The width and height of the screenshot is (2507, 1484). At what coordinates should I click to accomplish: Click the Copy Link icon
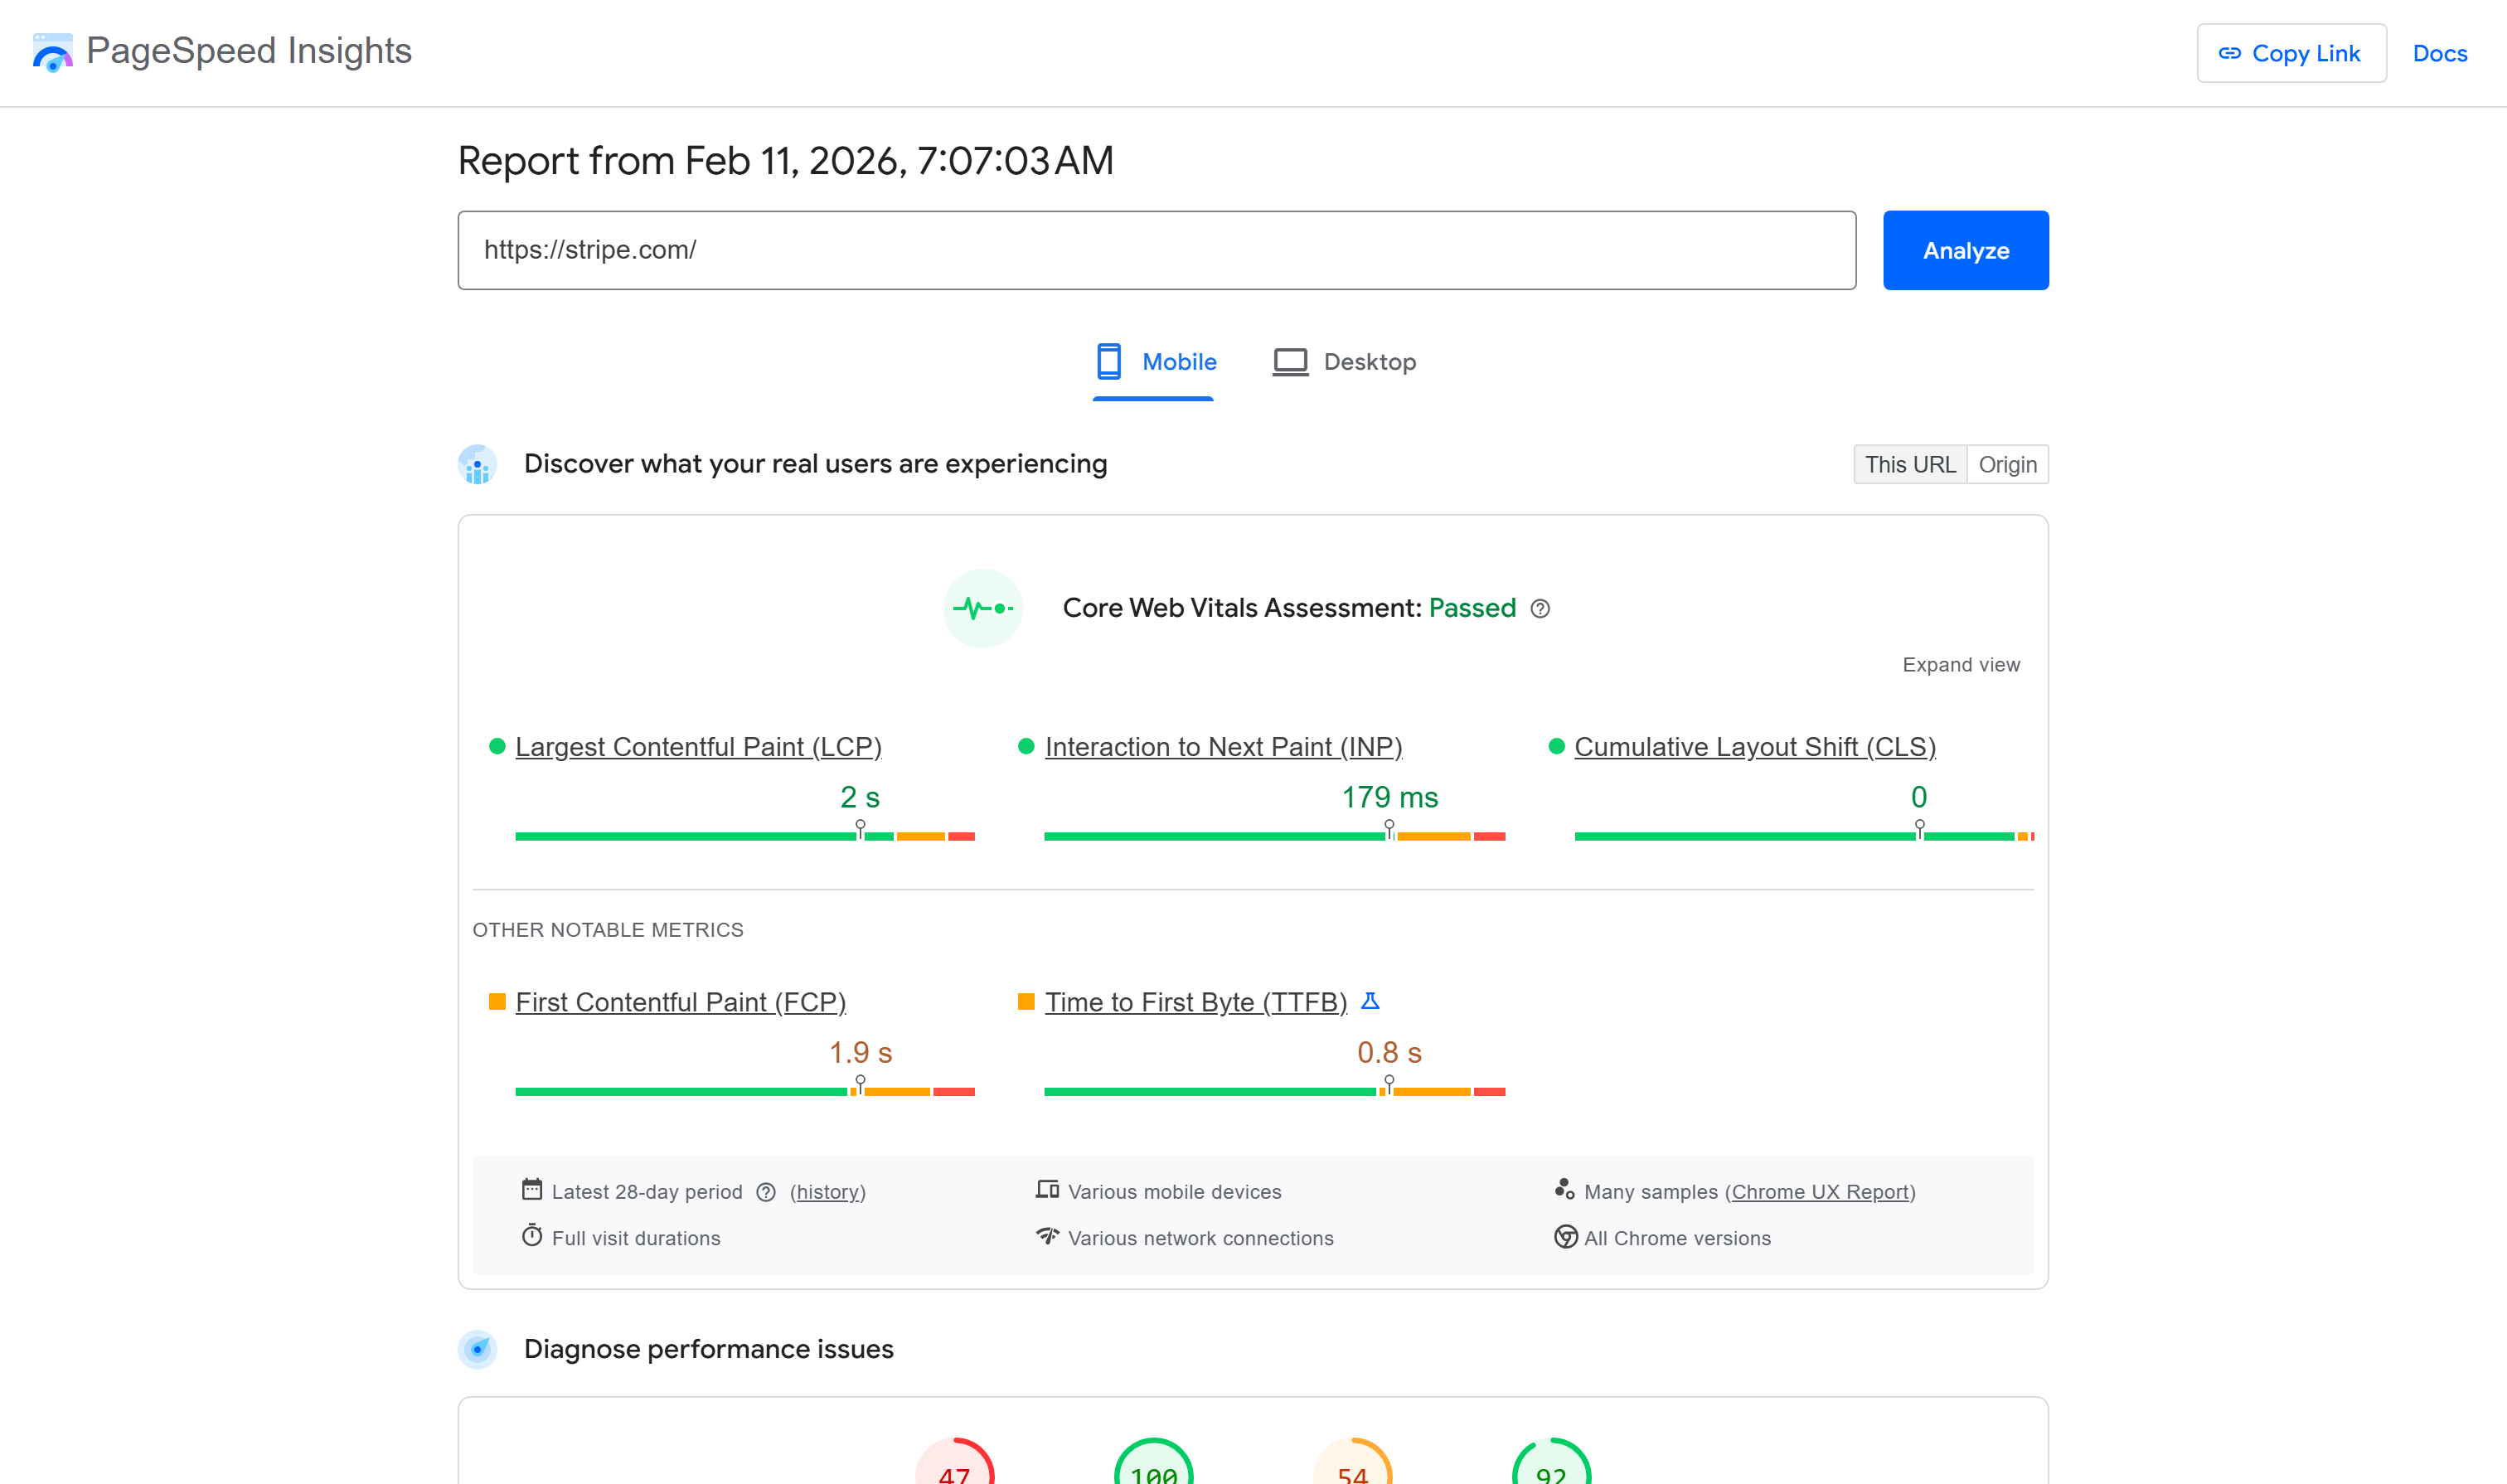click(2231, 53)
